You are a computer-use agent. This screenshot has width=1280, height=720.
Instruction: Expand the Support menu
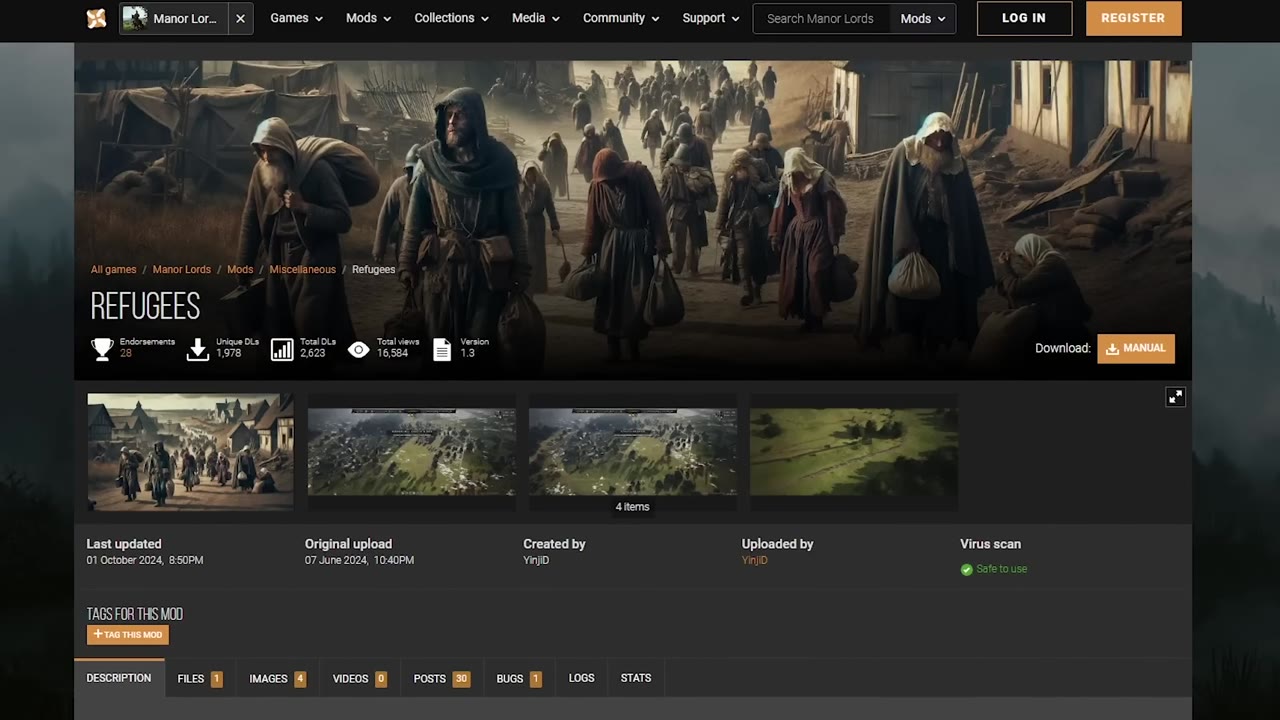(711, 18)
